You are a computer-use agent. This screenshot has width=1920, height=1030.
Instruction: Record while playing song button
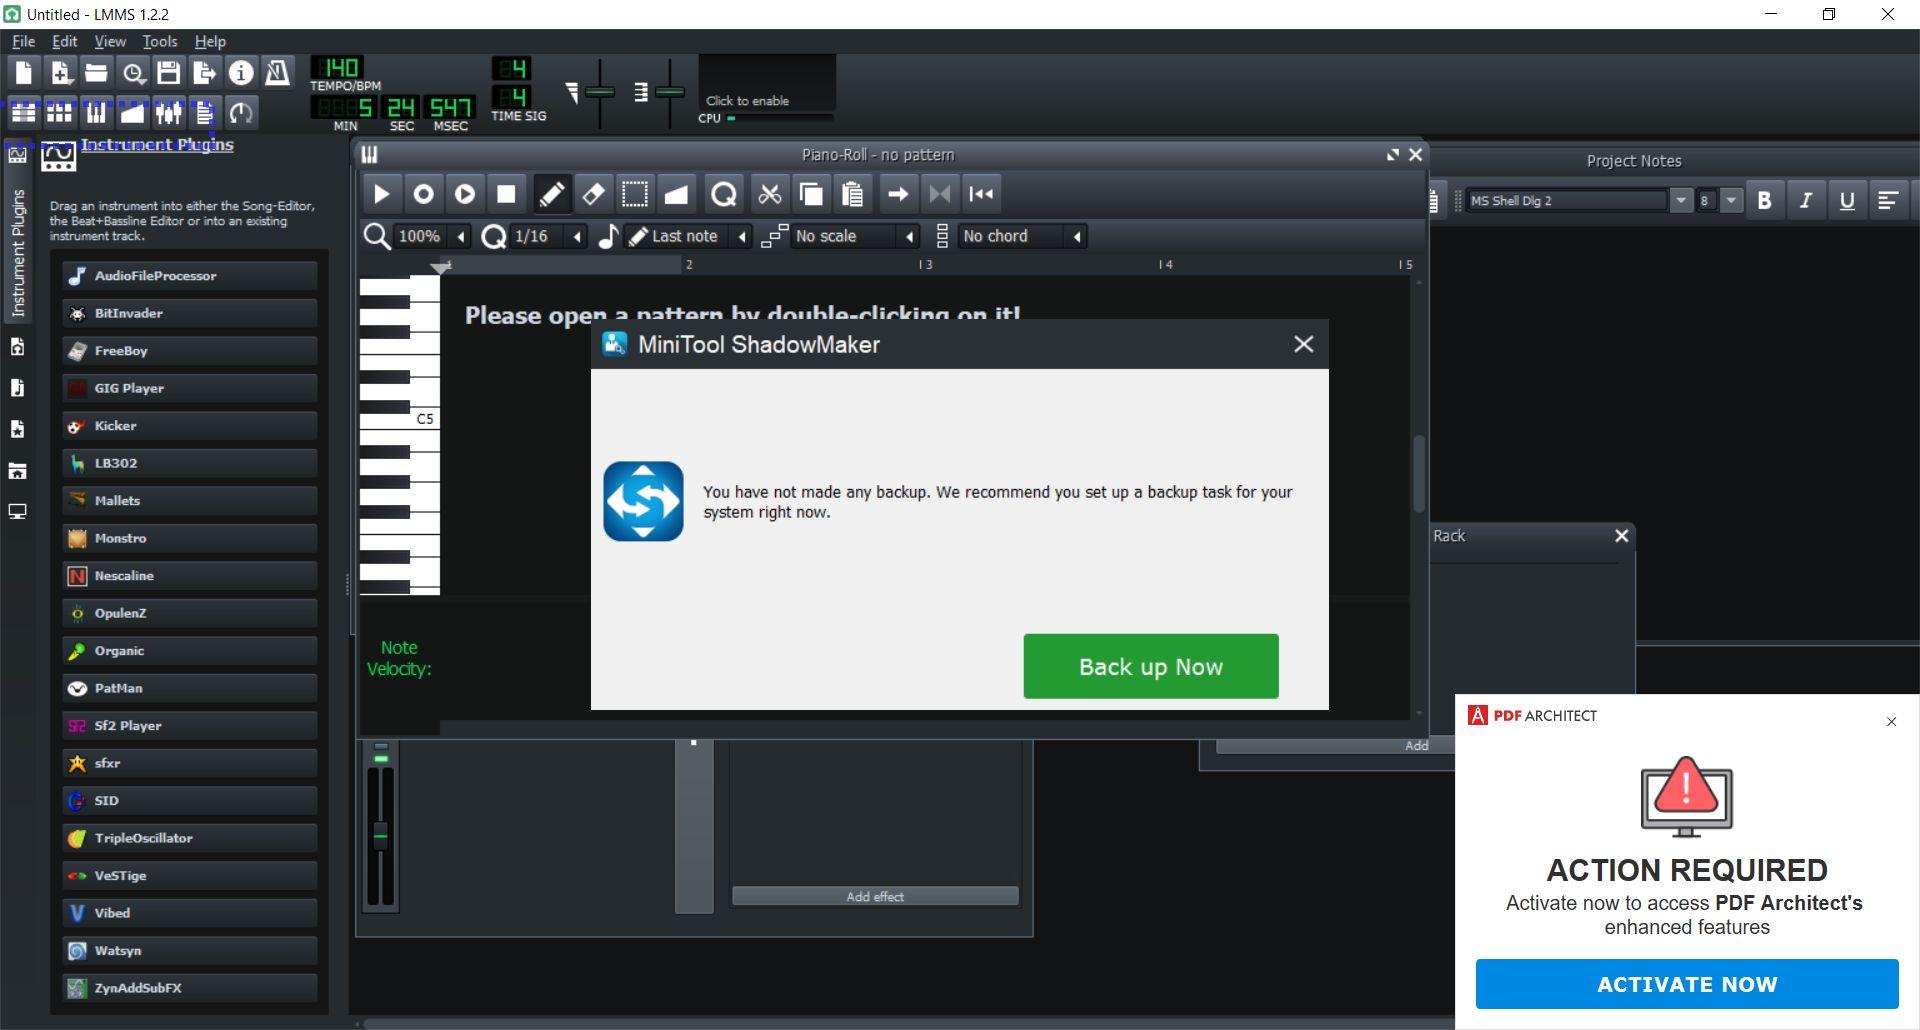[465, 194]
